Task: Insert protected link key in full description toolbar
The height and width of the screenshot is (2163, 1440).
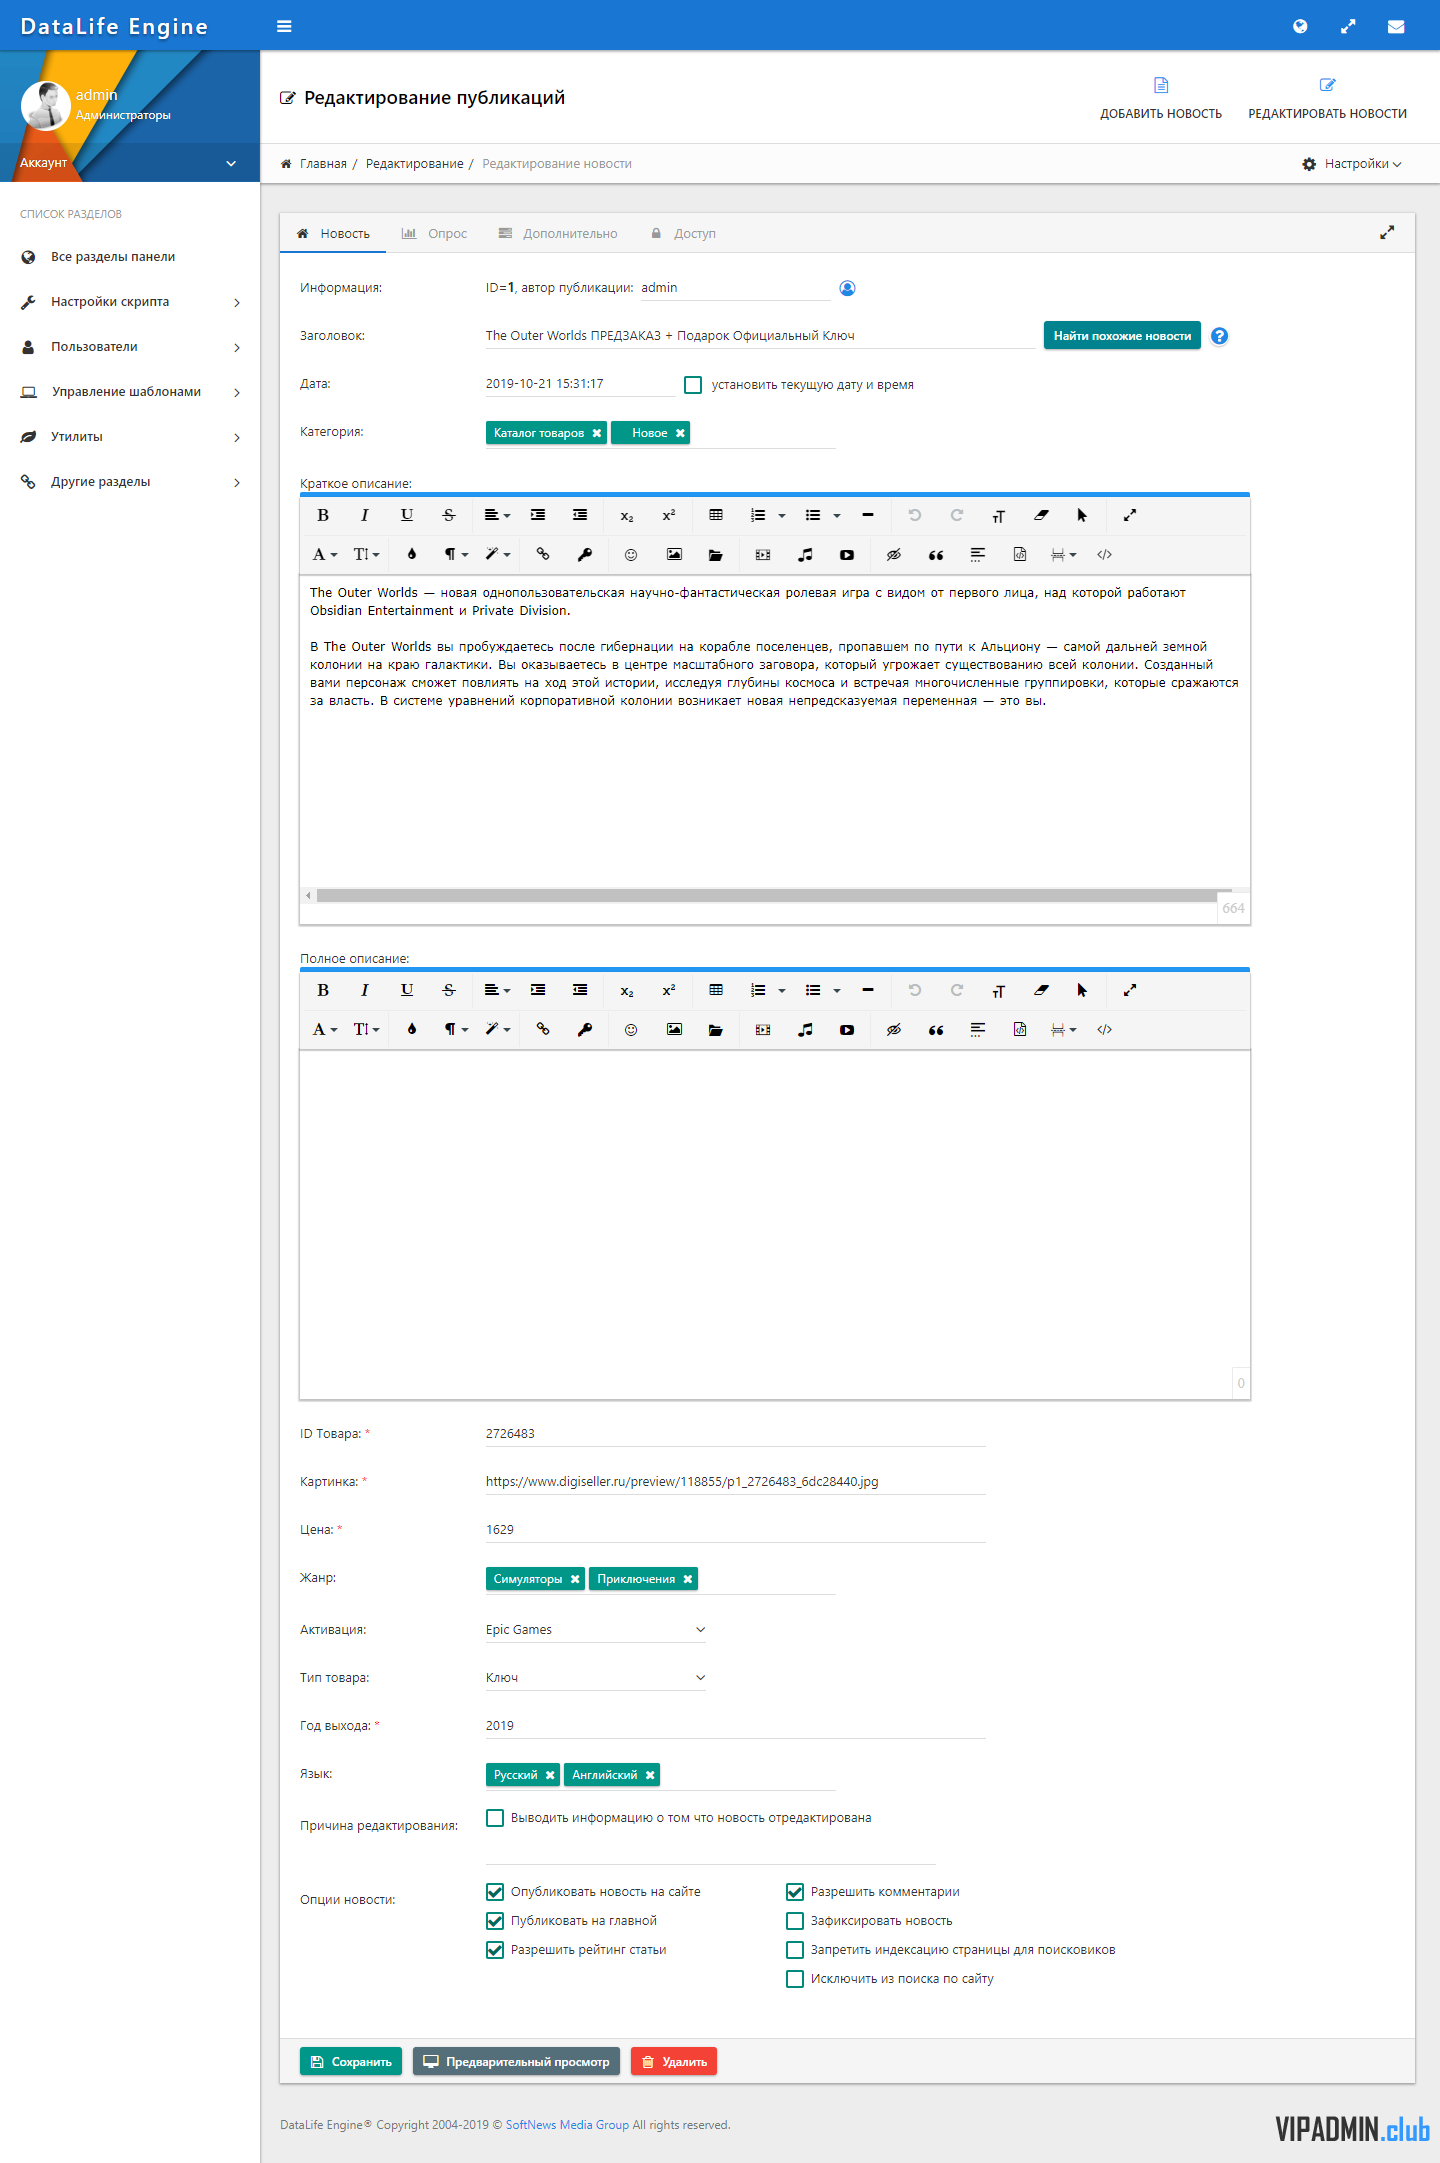Action: 585,1029
